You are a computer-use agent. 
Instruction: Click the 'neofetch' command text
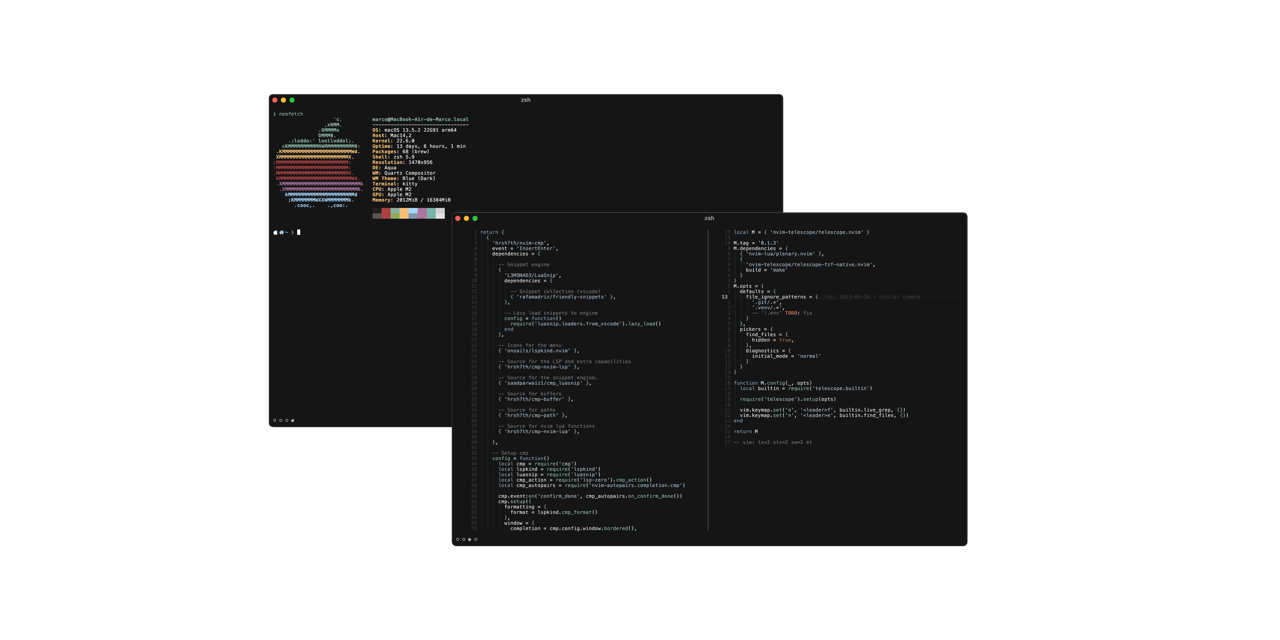pyautogui.click(x=291, y=114)
